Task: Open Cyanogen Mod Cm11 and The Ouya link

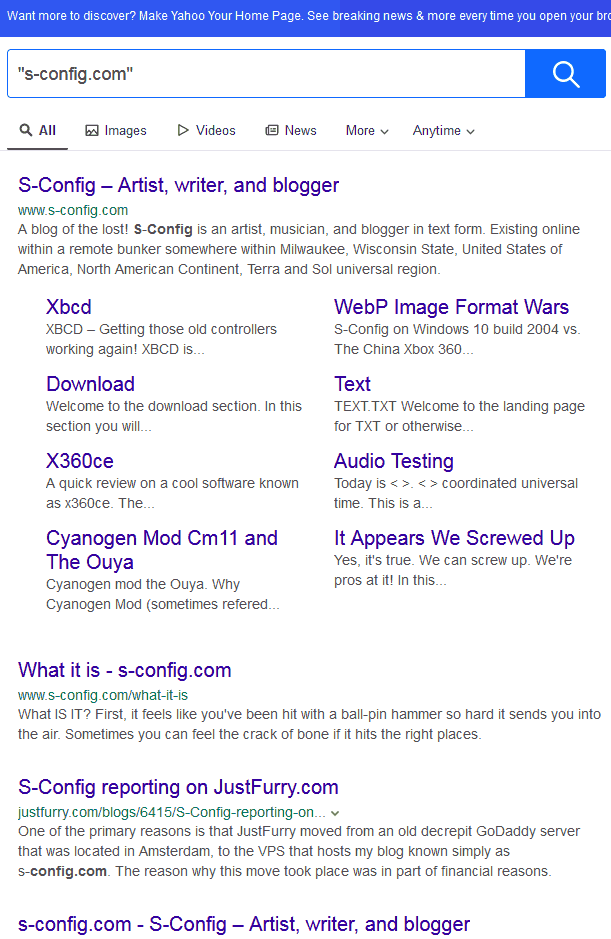Action: 162,550
